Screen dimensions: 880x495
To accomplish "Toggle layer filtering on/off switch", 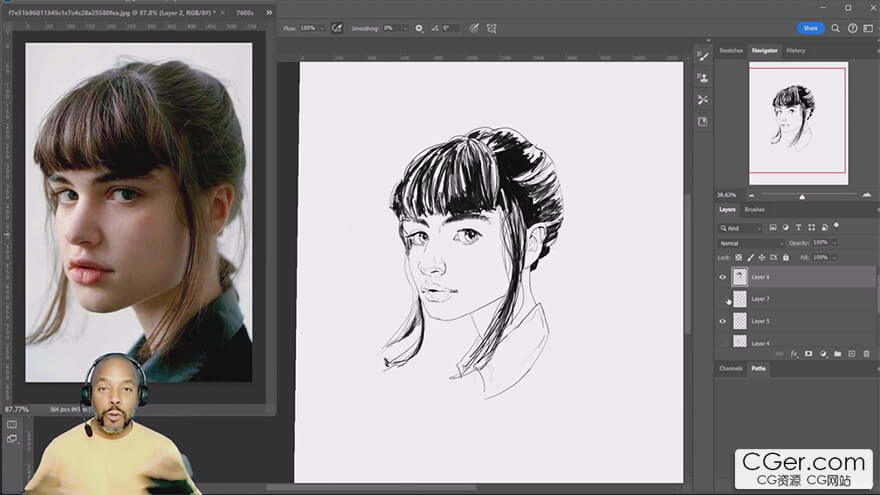I will [836, 226].
